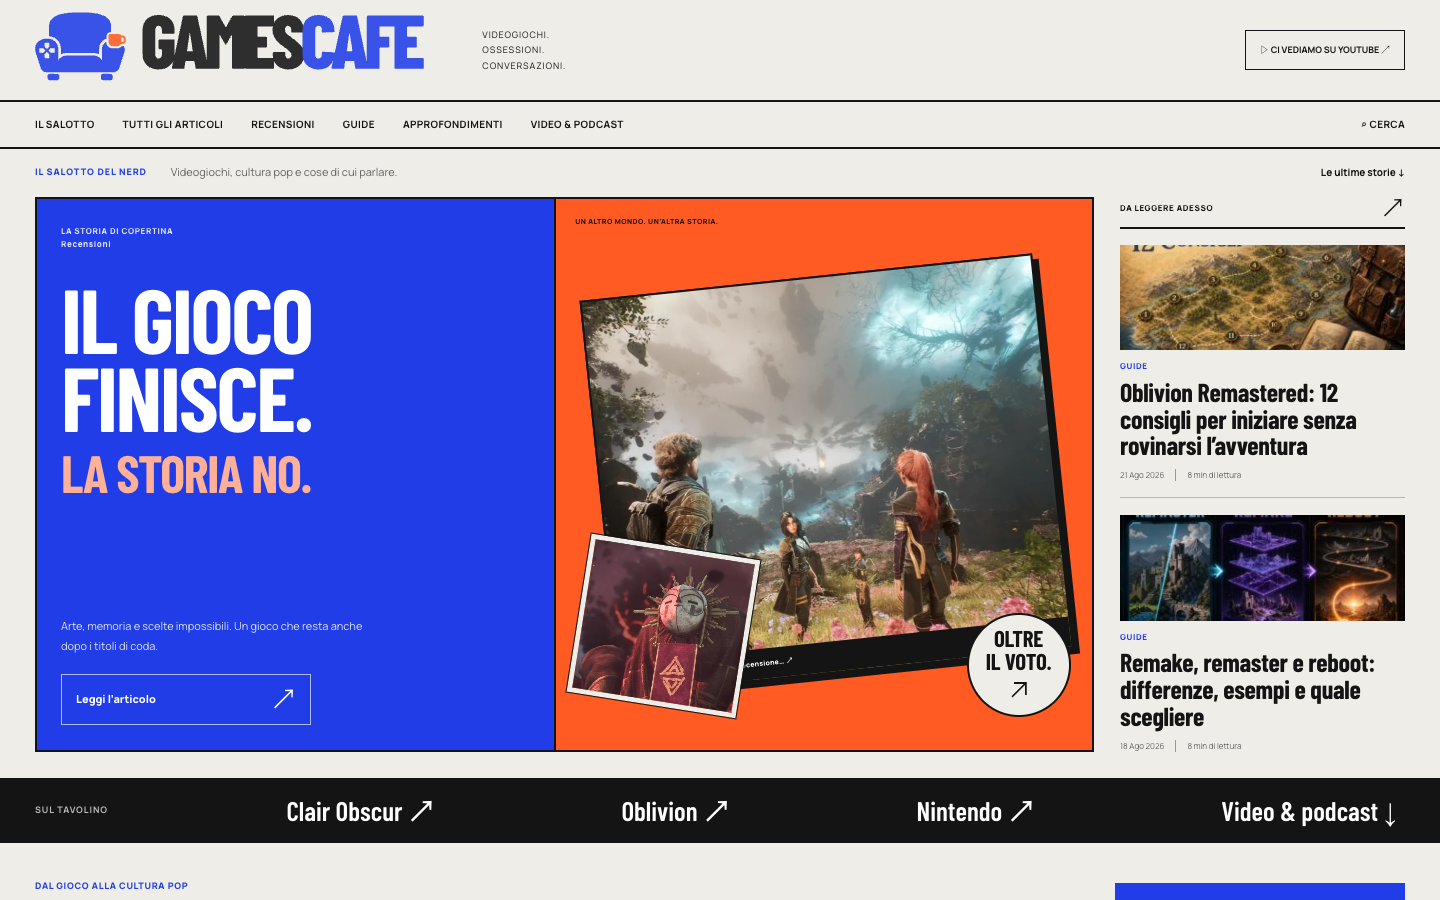Click Ci vediamo su YouTube button
The height and width of the screenshot is (900, 1440).
1325,50
